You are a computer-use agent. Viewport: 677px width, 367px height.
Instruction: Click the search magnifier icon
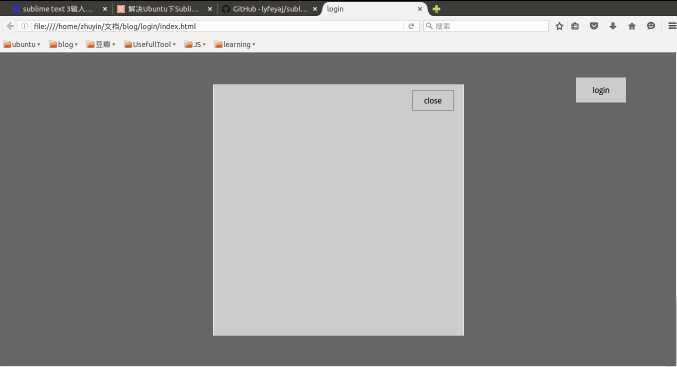click(x=429, y=26)
